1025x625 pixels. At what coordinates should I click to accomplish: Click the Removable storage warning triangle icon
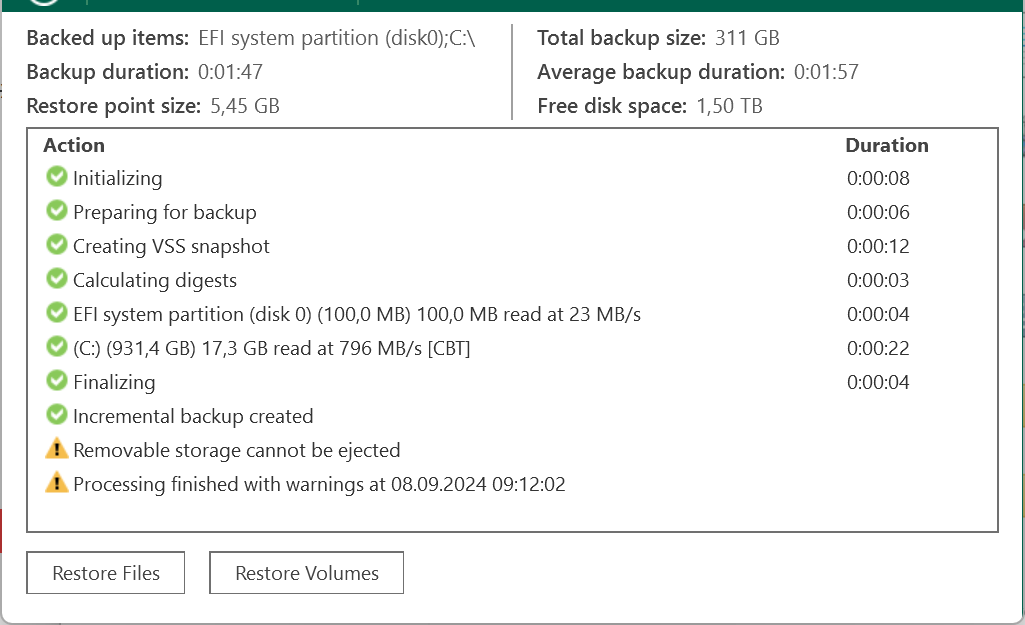[x=56, y=450]
